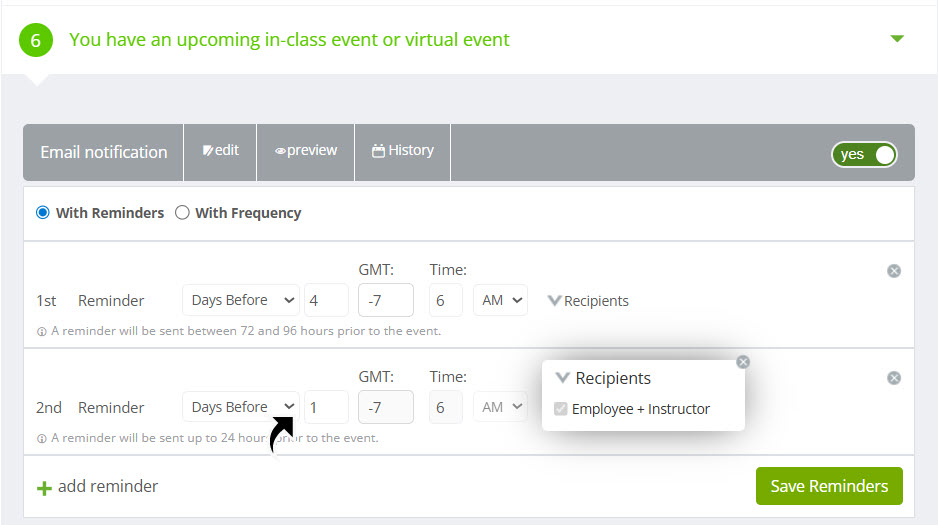The height and width of the screenshot is (525, 938).
Task: Open the 2nd Reminder AM/PM dropdown
Action: point(500,407)
